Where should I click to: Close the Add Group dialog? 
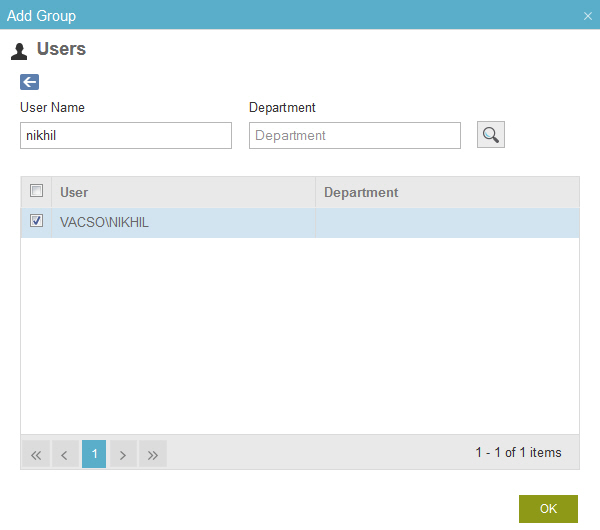[x=588, y=16]
